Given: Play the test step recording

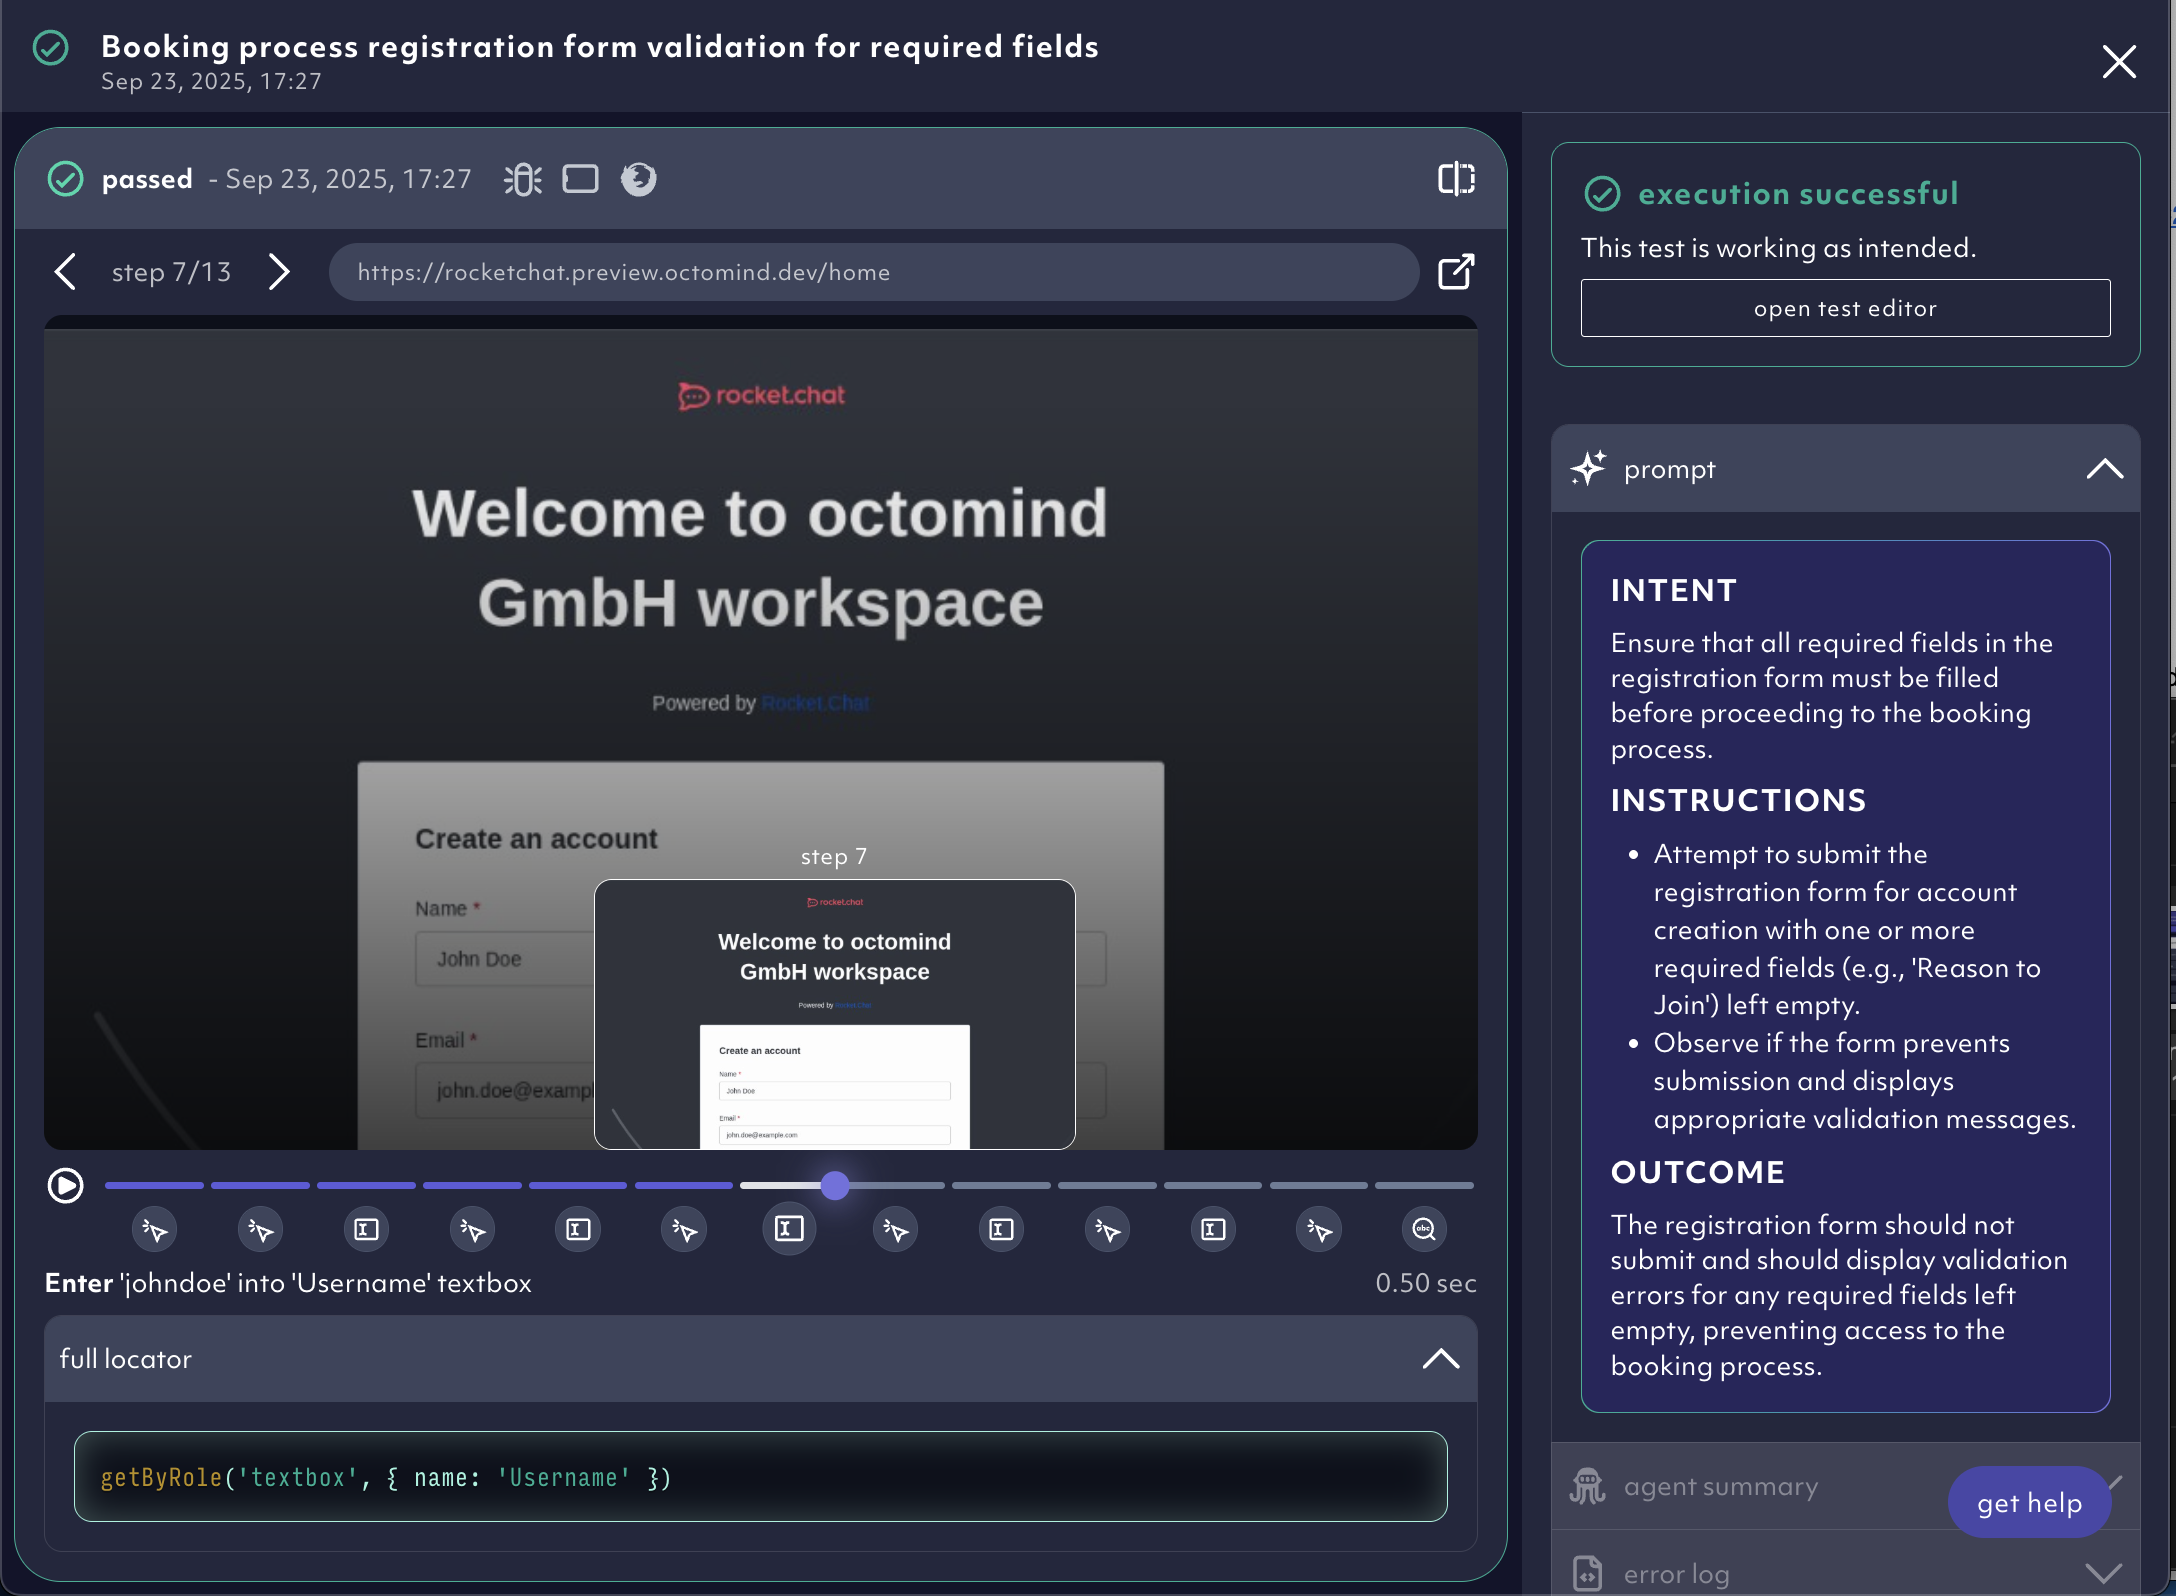Looking at the screenshot, I should coord(66,1186).
